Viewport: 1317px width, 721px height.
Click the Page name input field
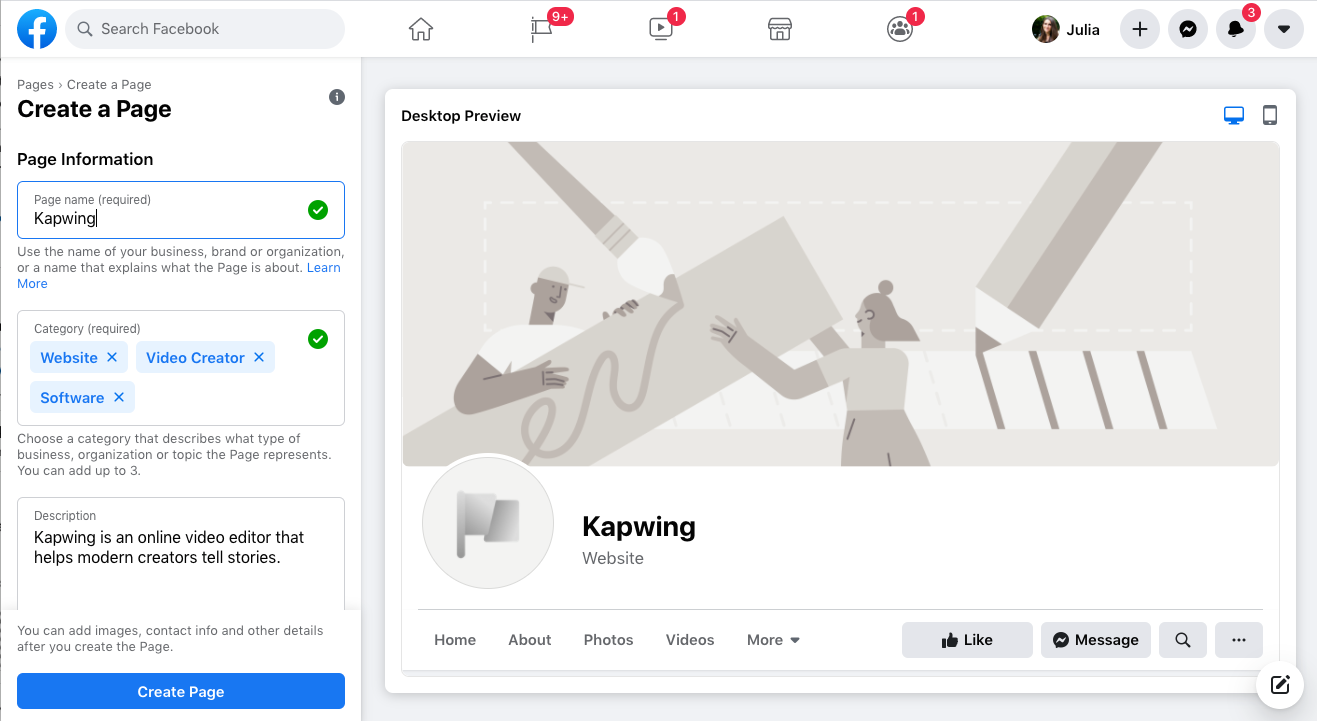[x=181, y=210]
